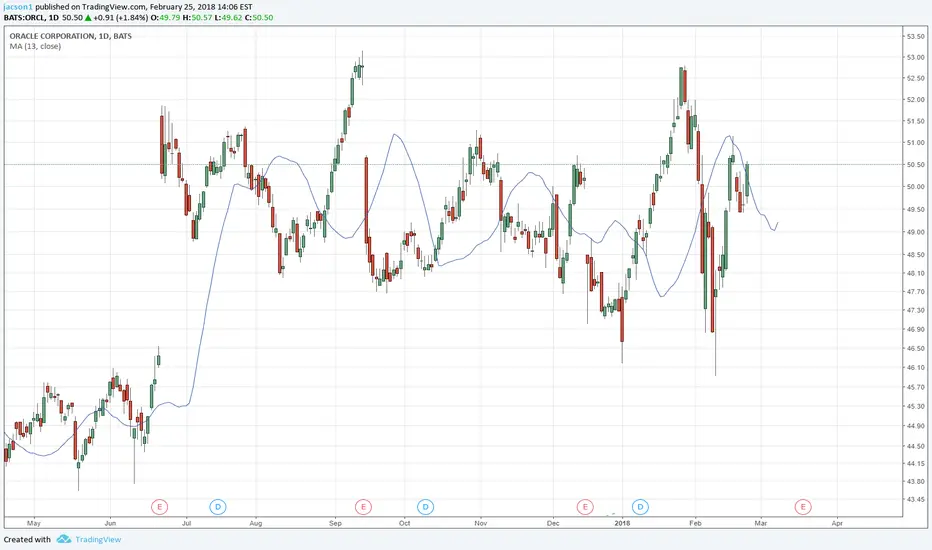Screen dimensions: 932x550
Task: Click the earnings E marker after Sep
Action: pyautogui.click(x=363, y=507)
